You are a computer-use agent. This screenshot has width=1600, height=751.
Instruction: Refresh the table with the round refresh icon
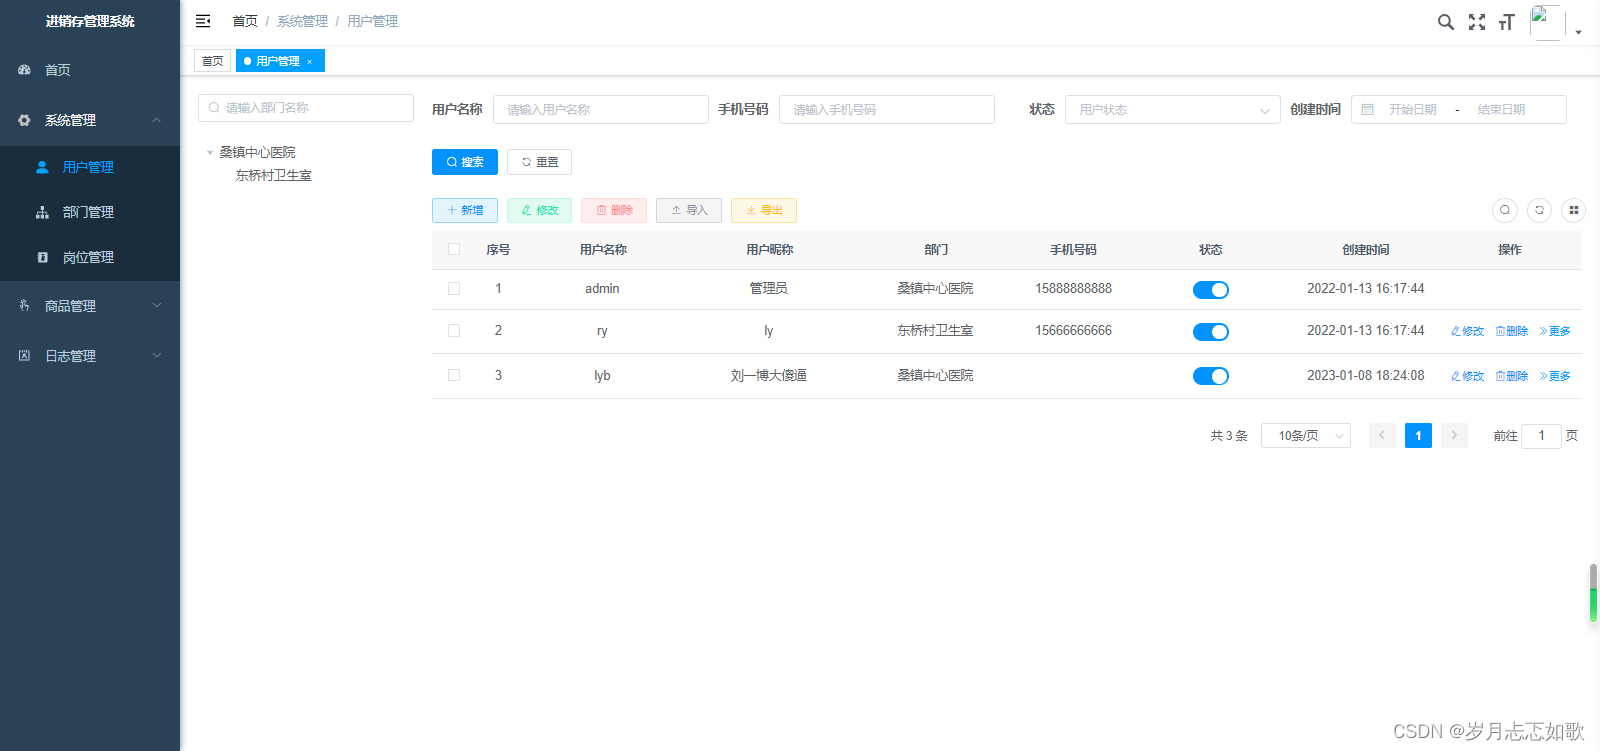pos(1540,210)
